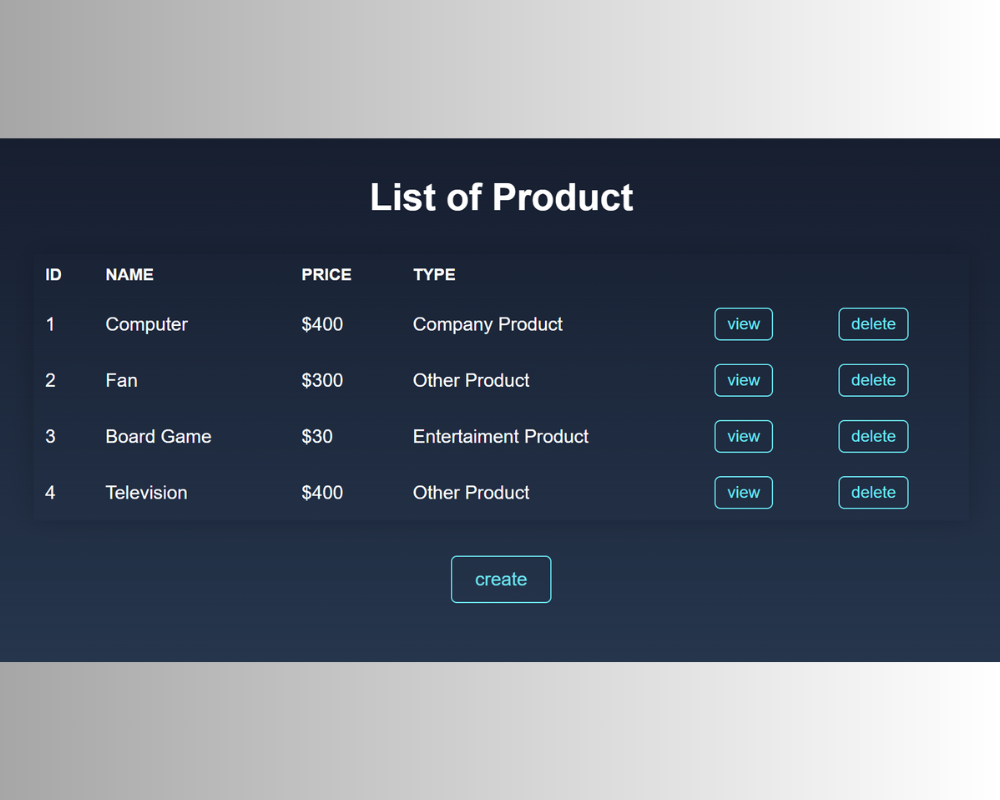
Task: Click the $30 price cell
Action: click(x=317, y=436)
